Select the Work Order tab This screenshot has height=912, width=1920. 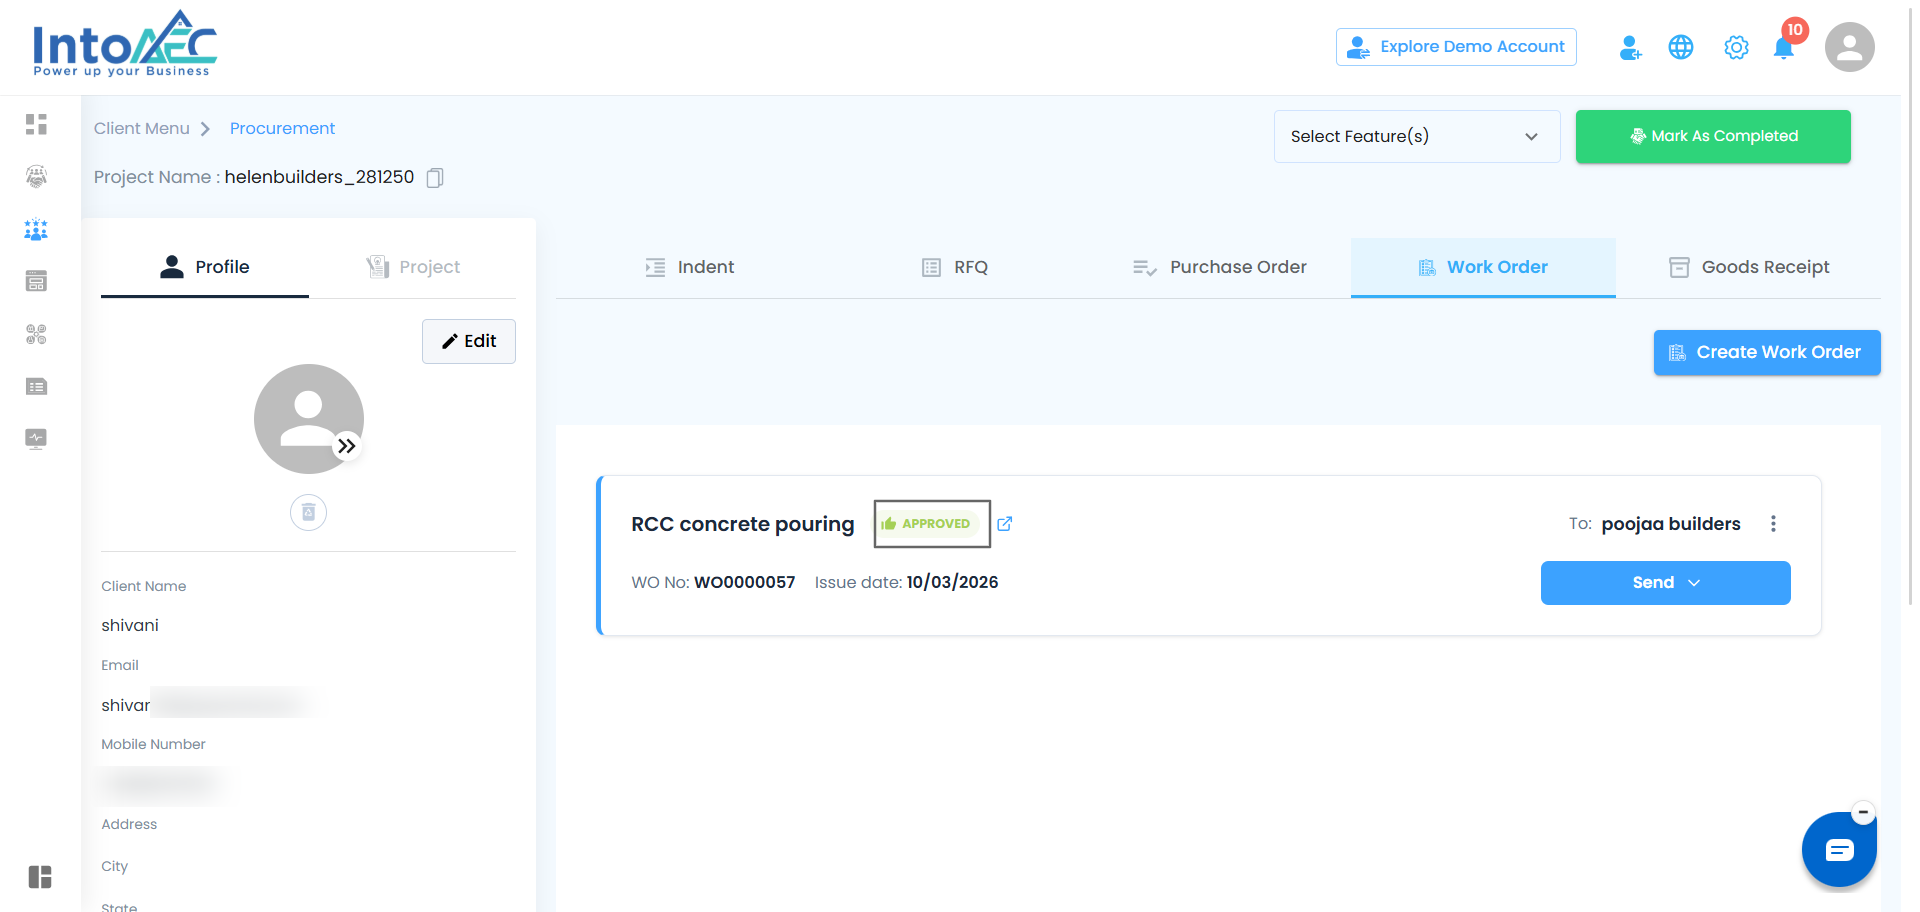1483,267
